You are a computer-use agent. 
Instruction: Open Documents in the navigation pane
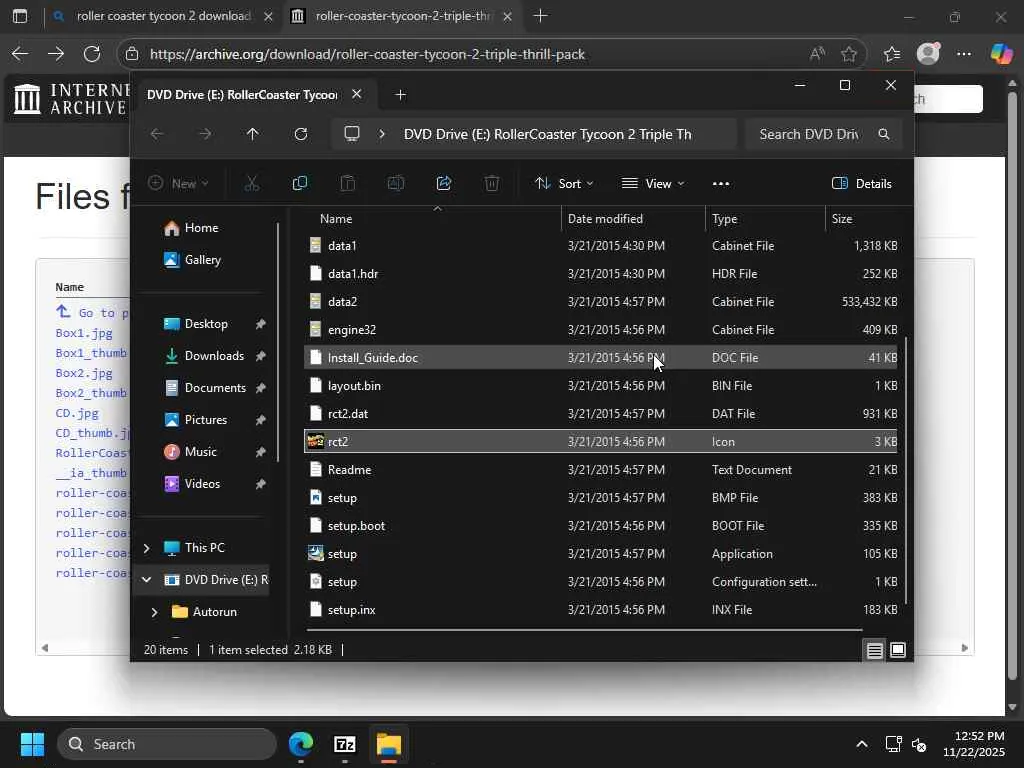pyautogui.click(x=204, y=388)
